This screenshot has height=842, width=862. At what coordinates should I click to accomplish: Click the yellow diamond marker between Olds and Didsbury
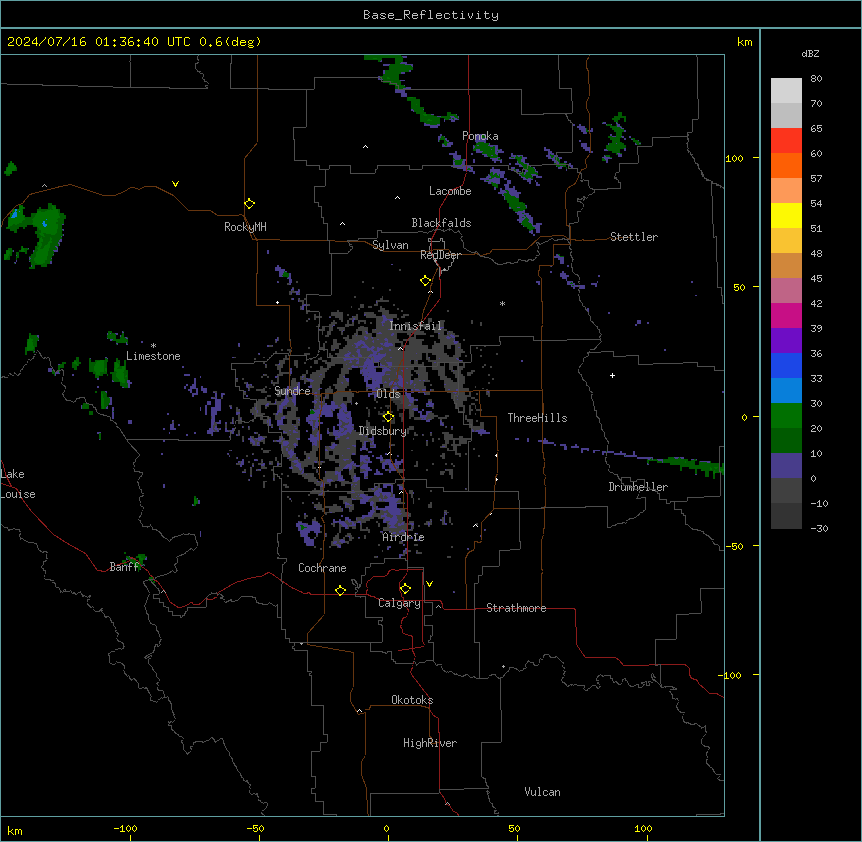(x=388, y=417)
